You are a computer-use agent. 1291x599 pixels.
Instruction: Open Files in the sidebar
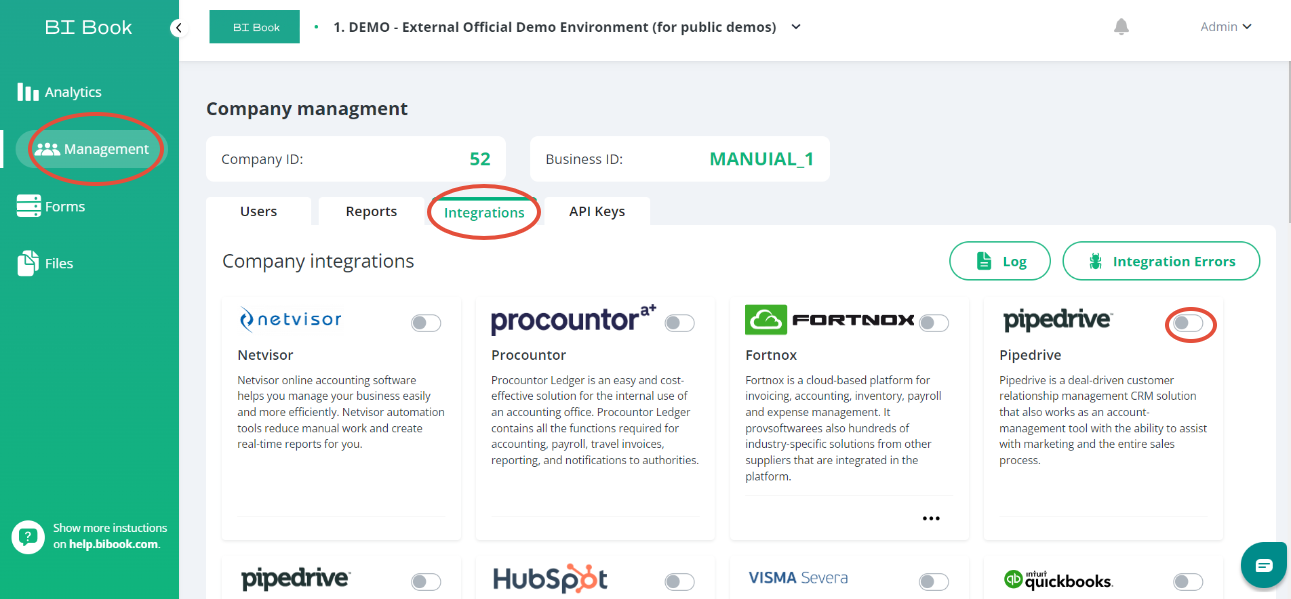pos(46,263)
